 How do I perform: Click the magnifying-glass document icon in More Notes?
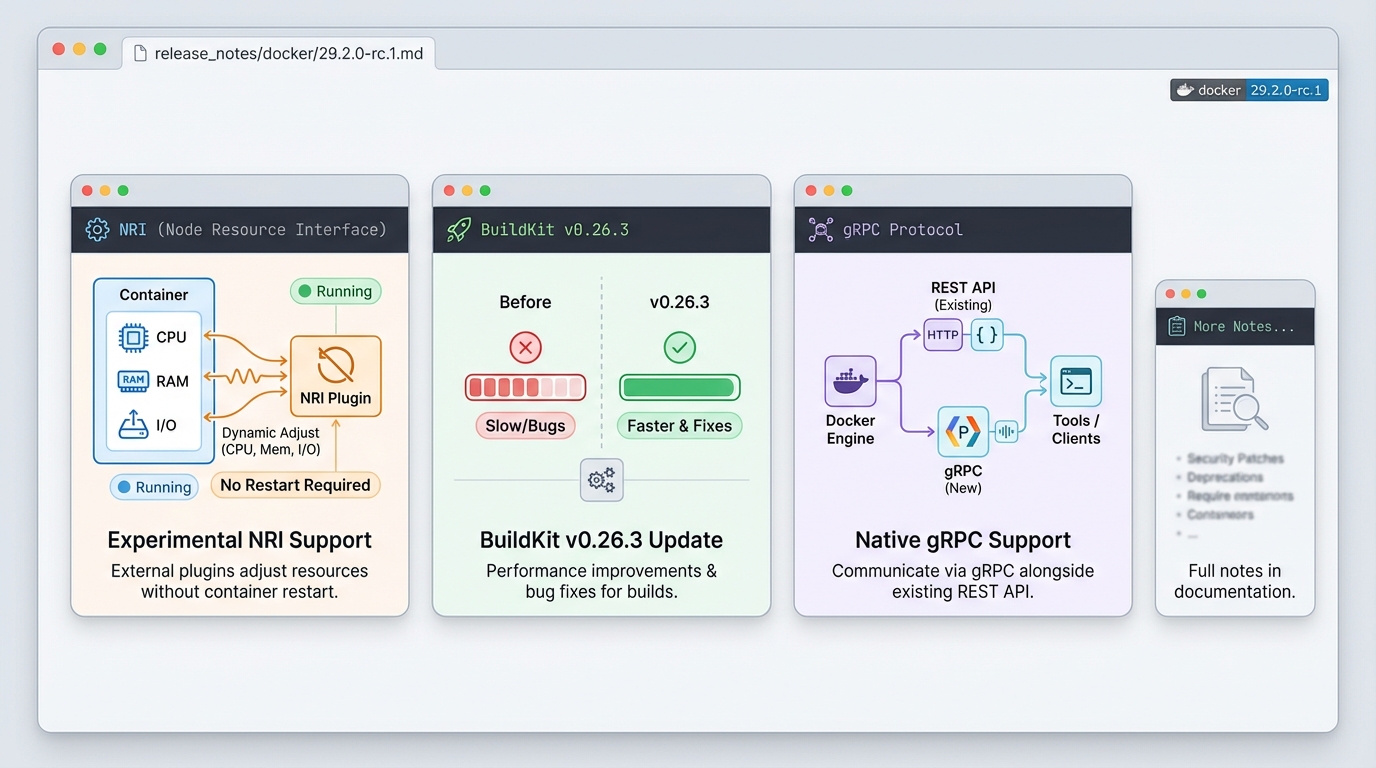pos(1235,397)
